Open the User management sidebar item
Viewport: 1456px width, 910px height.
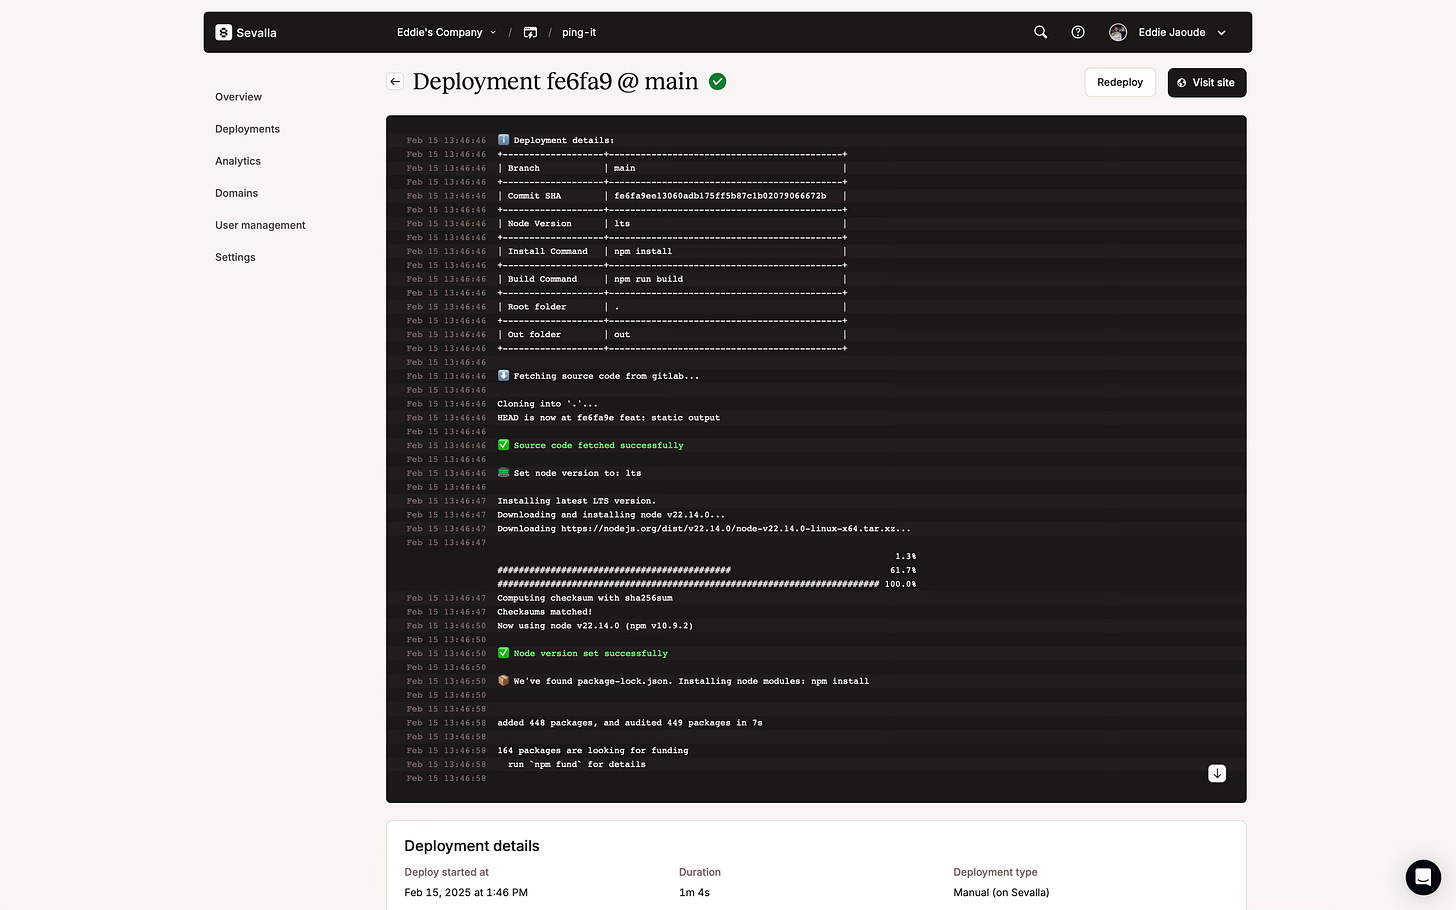(260, 225)
